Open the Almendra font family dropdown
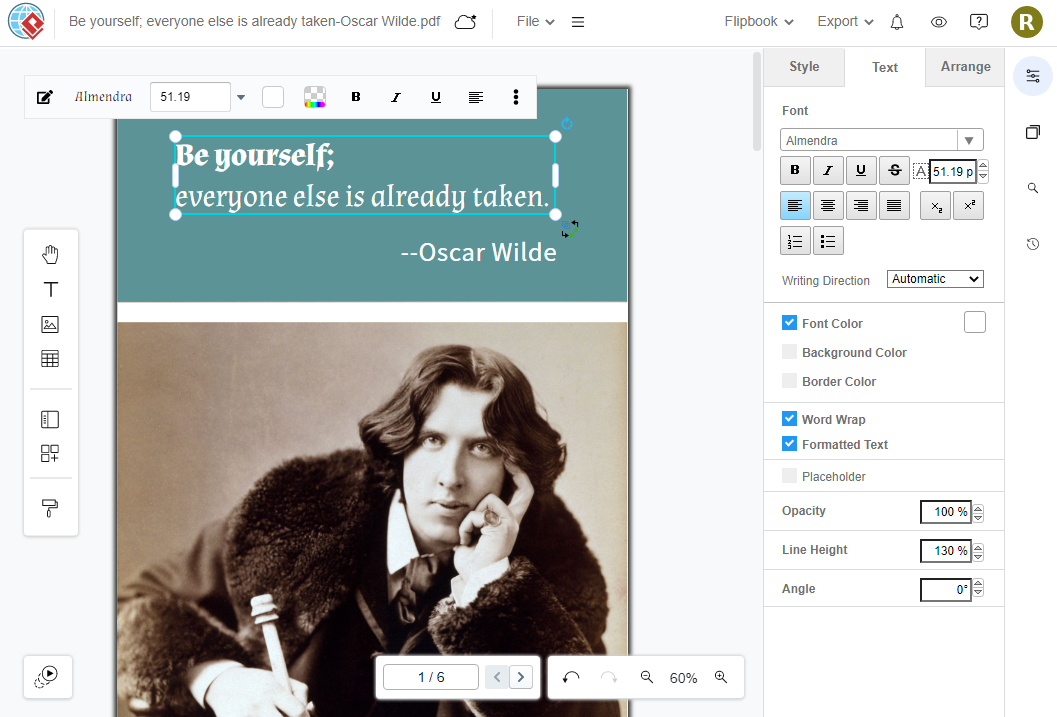 [x=881, y=141]
